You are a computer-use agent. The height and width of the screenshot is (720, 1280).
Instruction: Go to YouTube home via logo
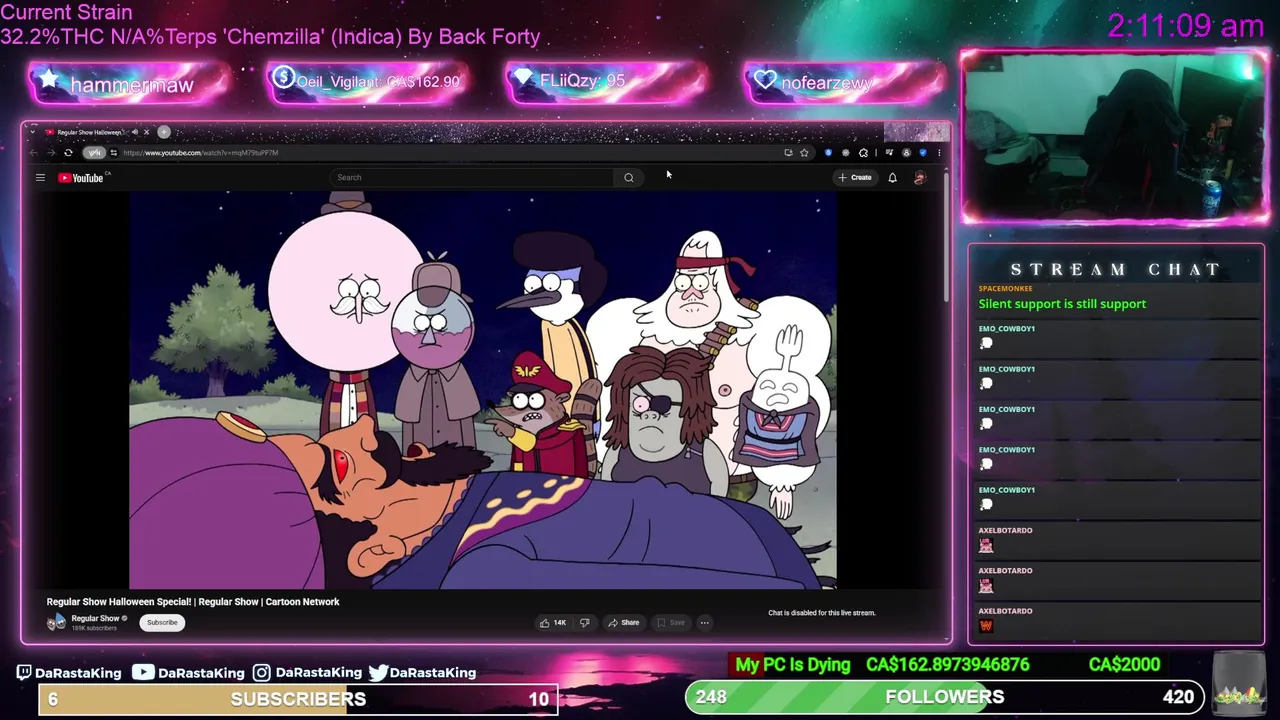(82, 178)
